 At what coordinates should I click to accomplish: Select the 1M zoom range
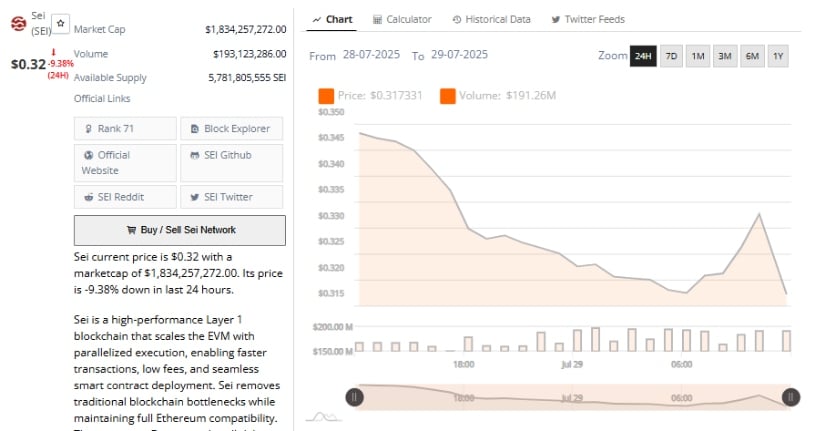pyautogui.click(x=698, y=56)
